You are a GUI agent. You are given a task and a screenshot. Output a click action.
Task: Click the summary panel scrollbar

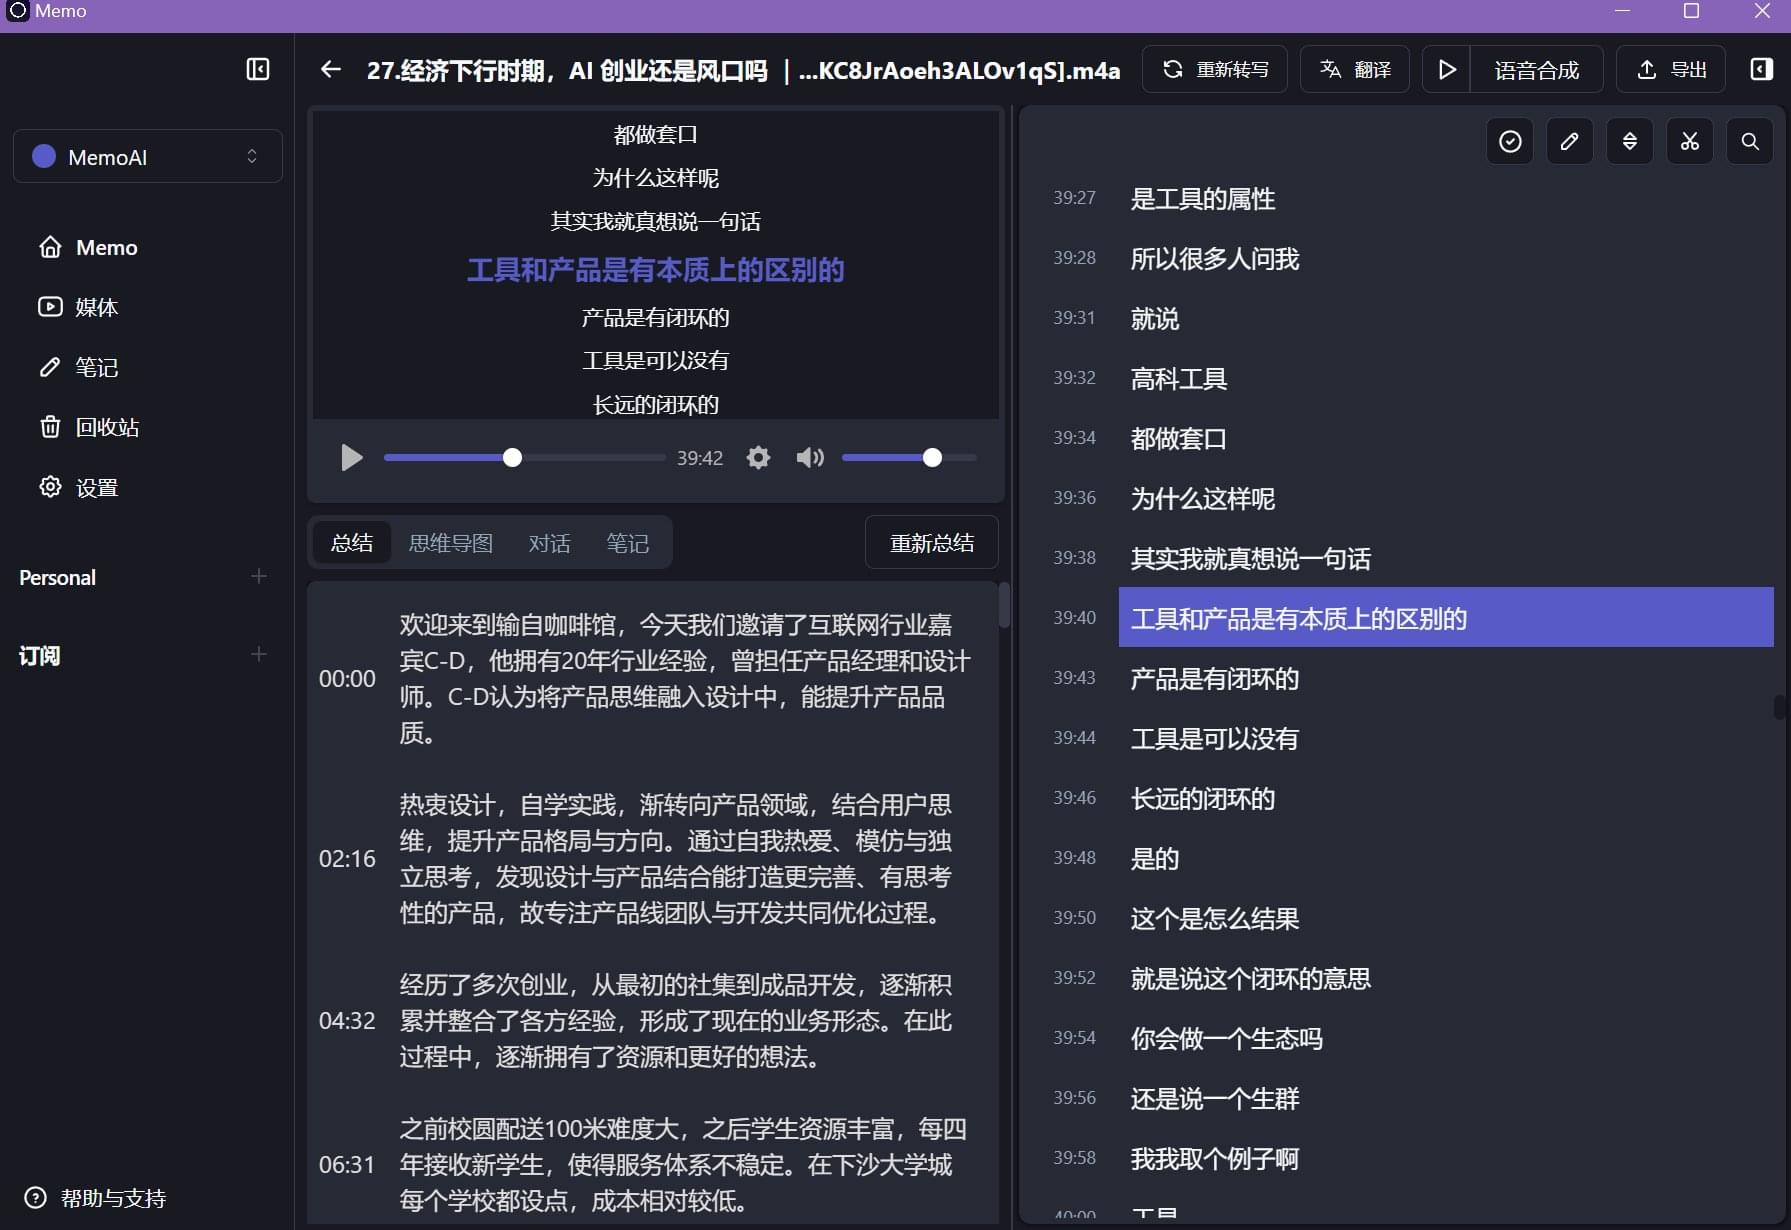pyautogui.click(x=1004, y=605)
